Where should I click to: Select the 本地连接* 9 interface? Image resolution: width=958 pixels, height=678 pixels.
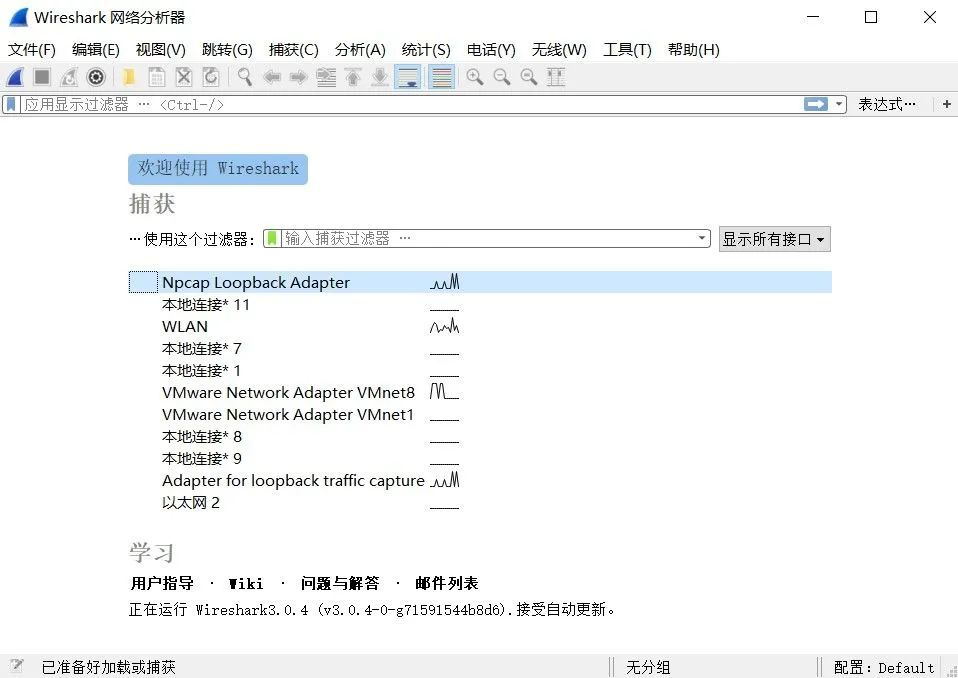pos(480,458)
